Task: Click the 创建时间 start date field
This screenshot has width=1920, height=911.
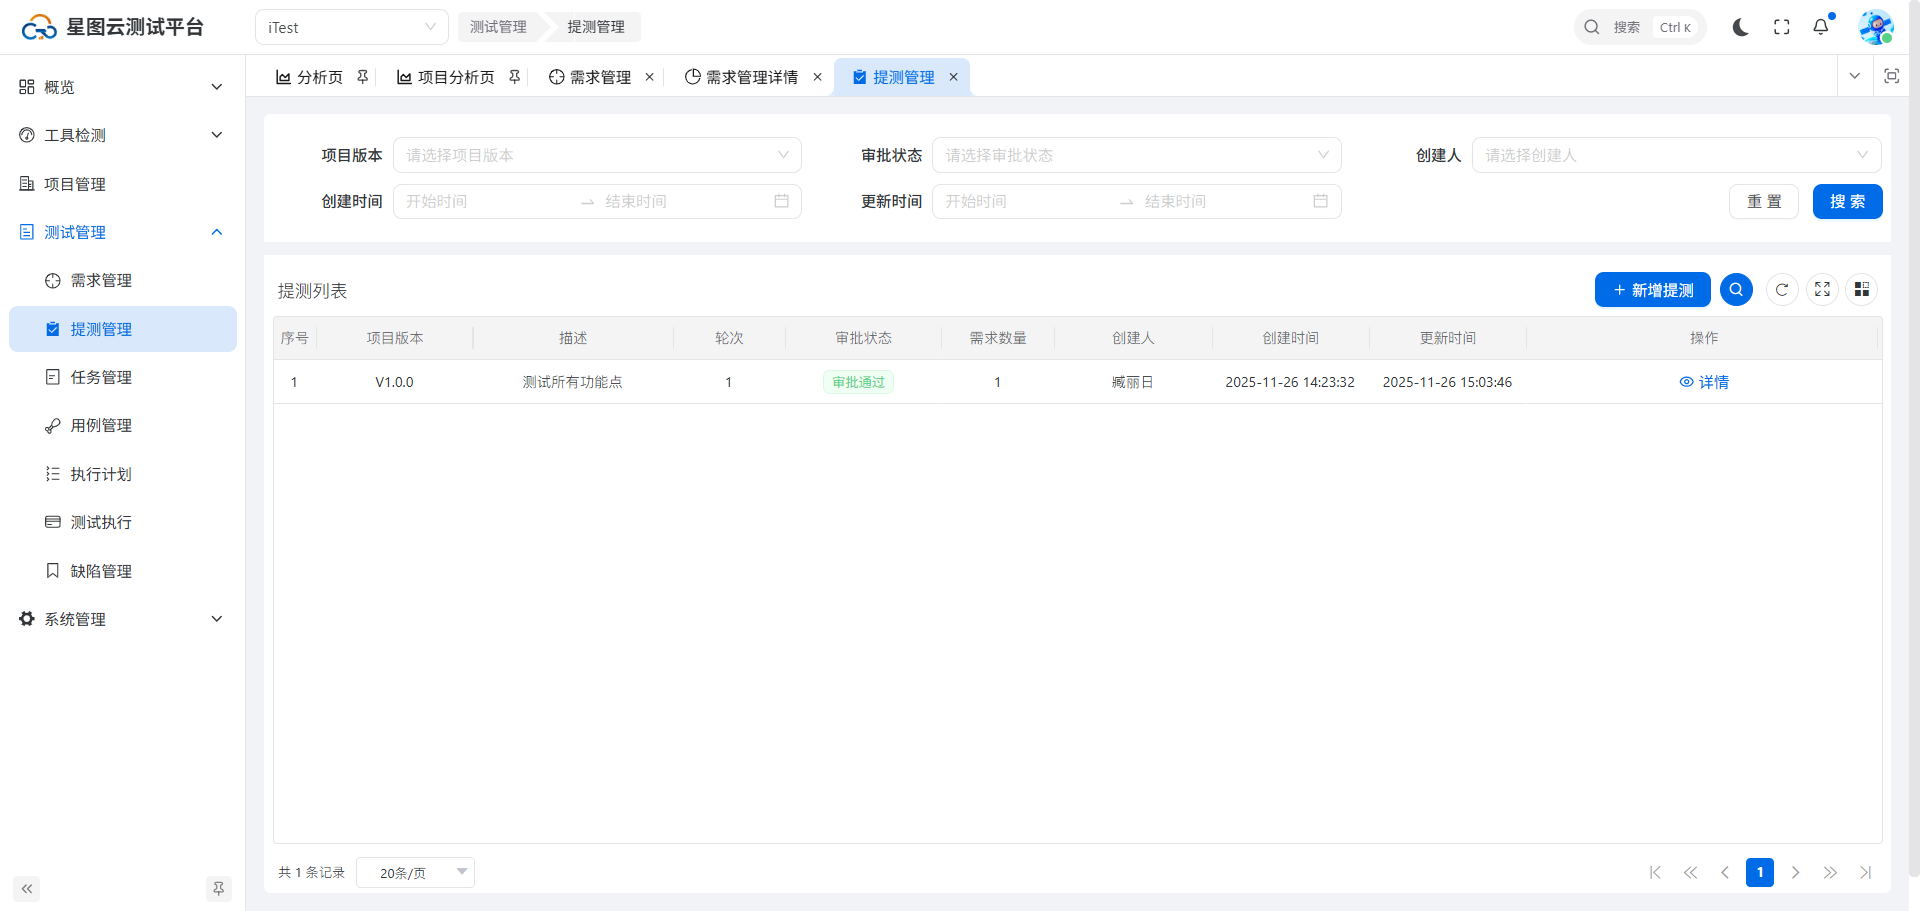Action: pyautogui.click(x=485, y=202)
